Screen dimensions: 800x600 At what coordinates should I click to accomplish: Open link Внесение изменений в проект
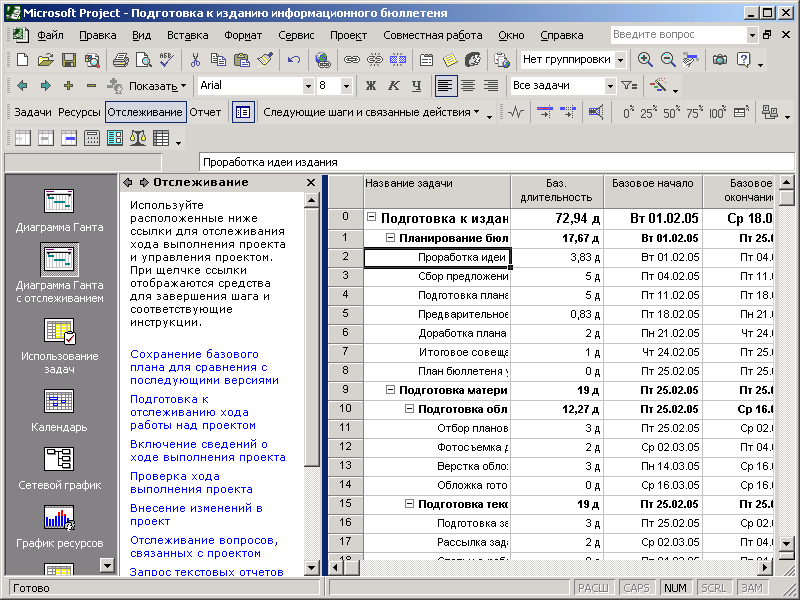click(x=196, y=514)
